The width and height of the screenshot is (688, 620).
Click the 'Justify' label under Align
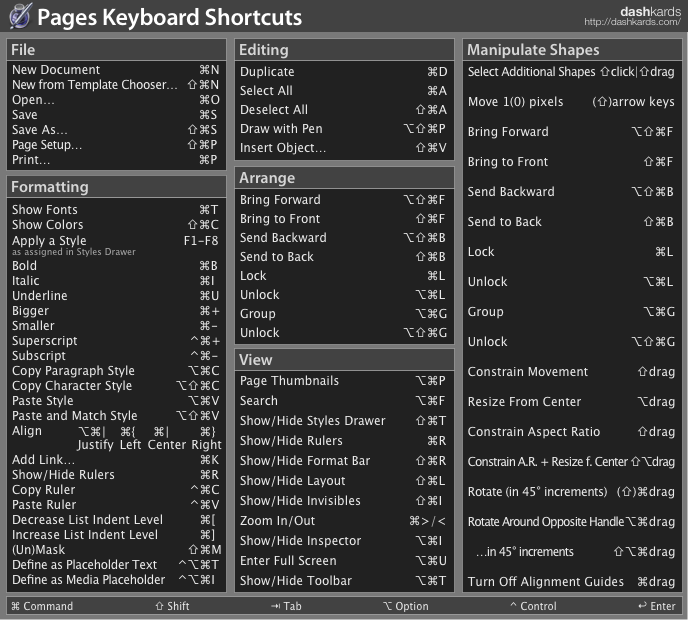pyautogui.click(x=95, y=445)
